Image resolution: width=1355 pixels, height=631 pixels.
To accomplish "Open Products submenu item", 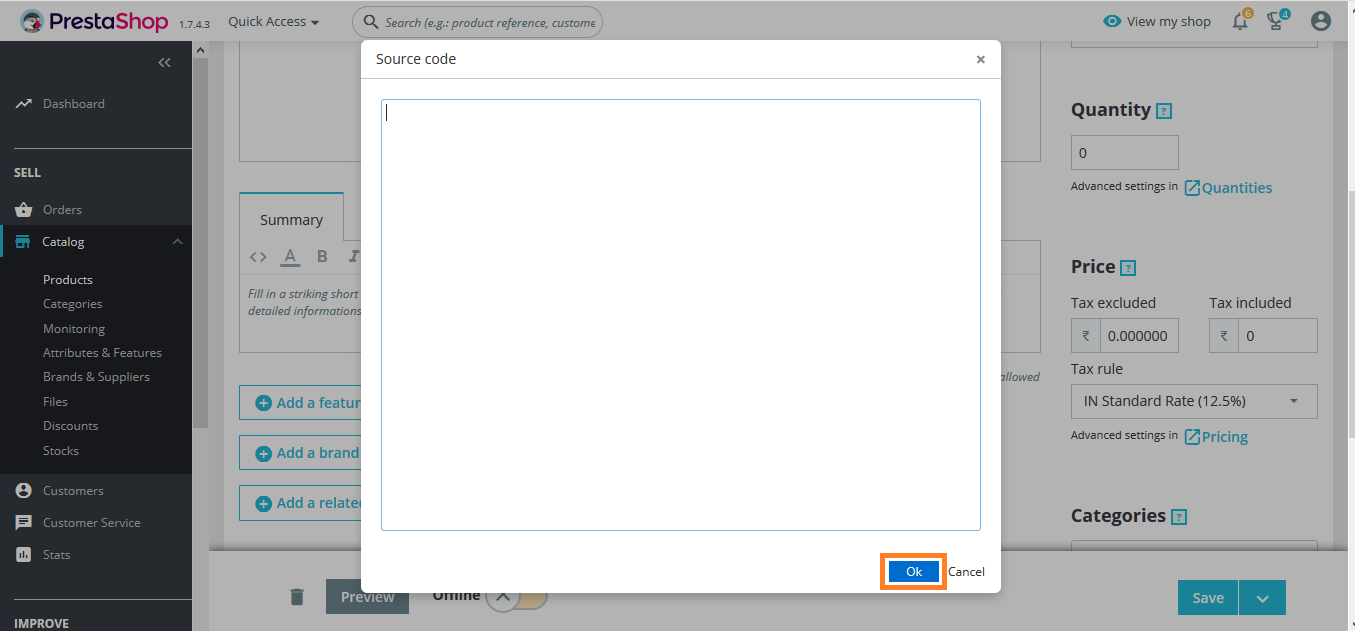I will click(x=68, y=280).
